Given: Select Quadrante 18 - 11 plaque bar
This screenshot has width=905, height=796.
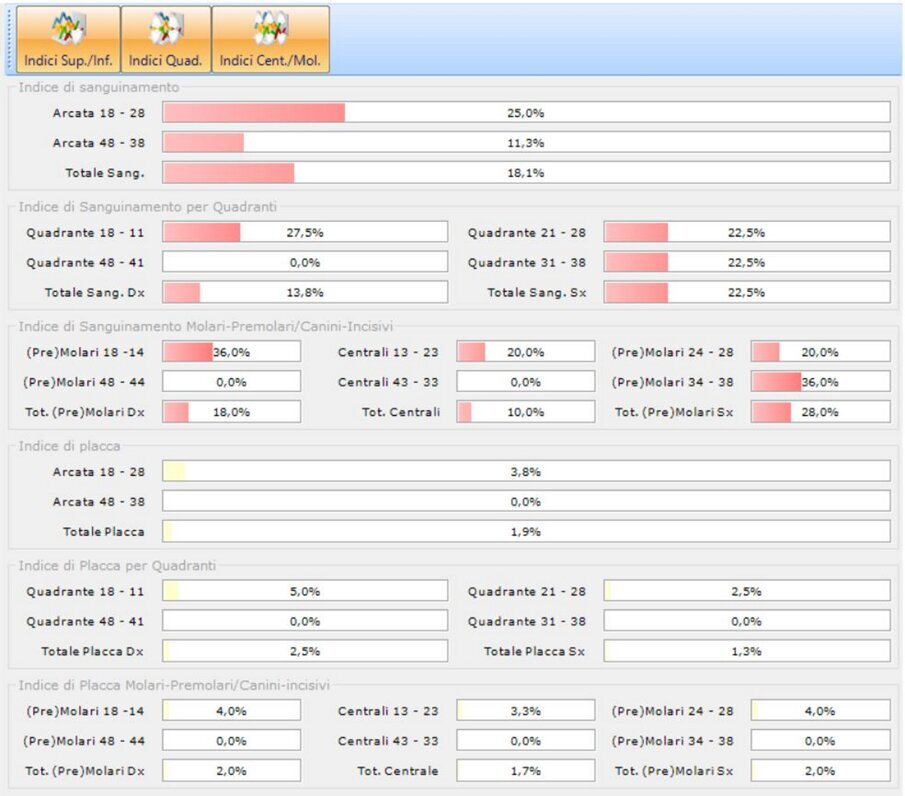Looking at the screenshot, I should click(x=305, y=591).
